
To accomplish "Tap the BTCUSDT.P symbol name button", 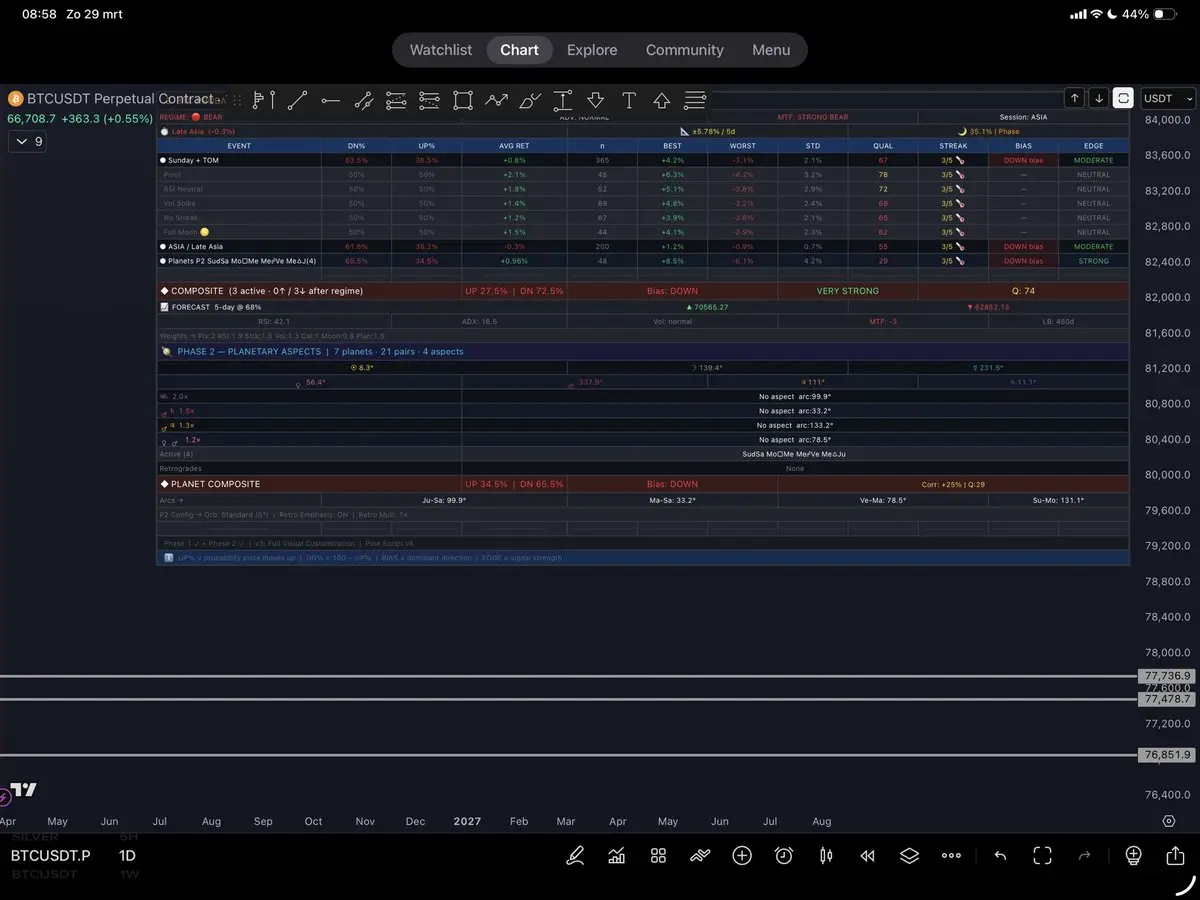I will pyautogui.click(x=50, y=856).
